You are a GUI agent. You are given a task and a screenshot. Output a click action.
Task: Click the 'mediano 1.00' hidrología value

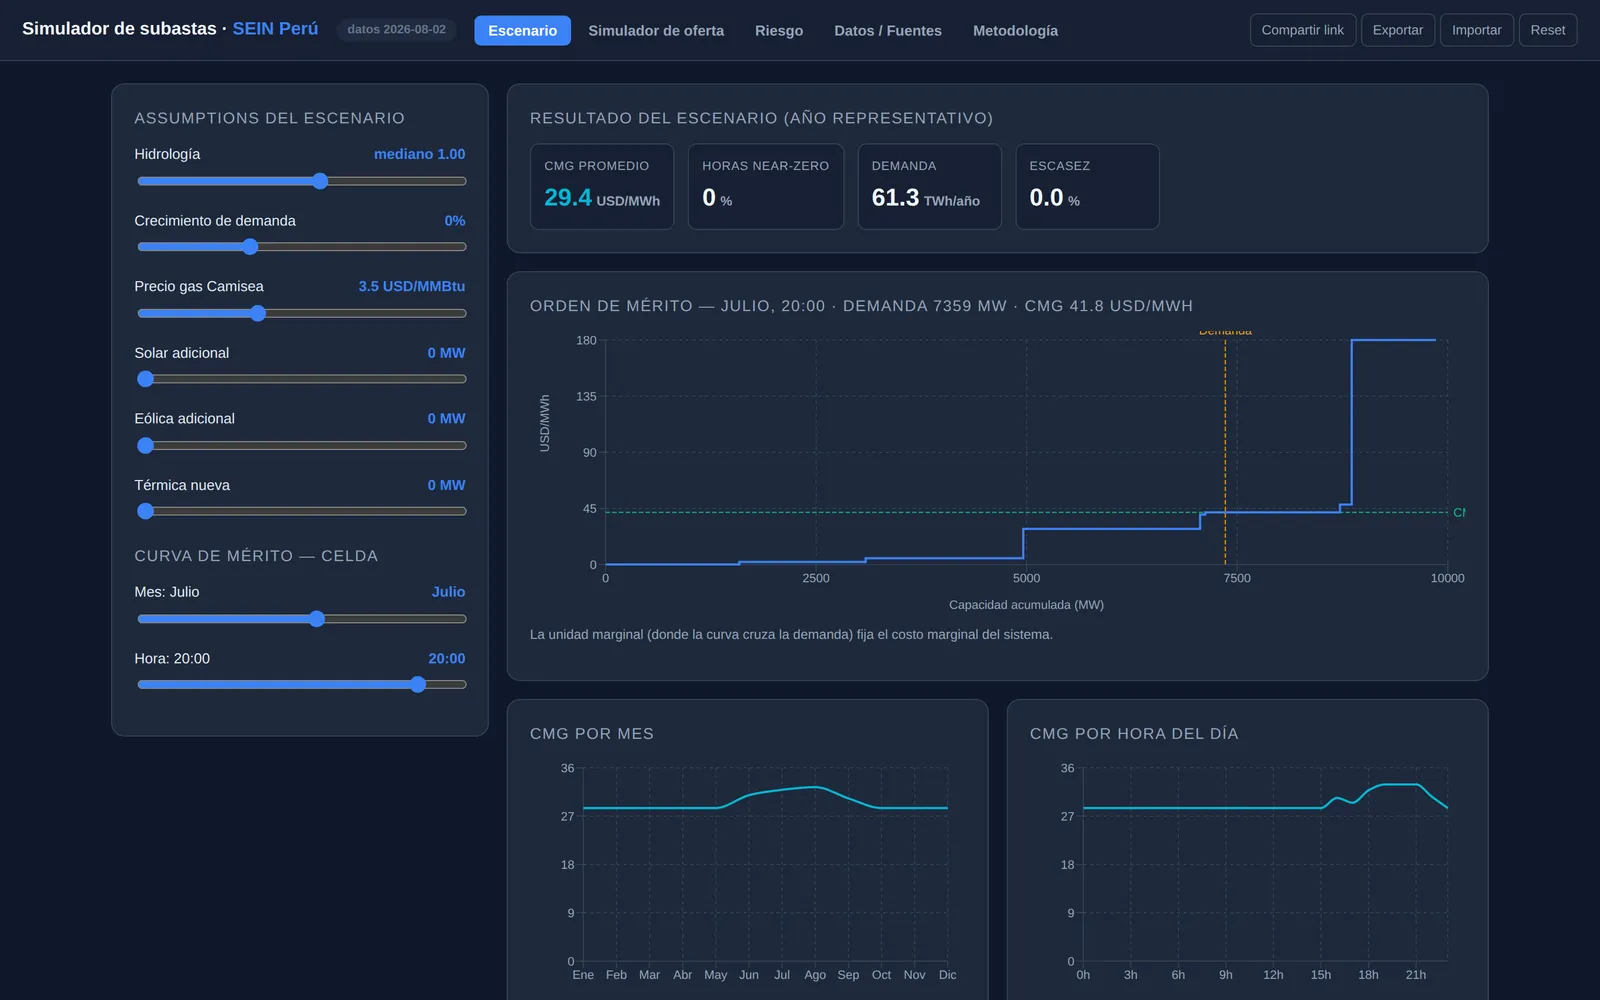point(419,154)
